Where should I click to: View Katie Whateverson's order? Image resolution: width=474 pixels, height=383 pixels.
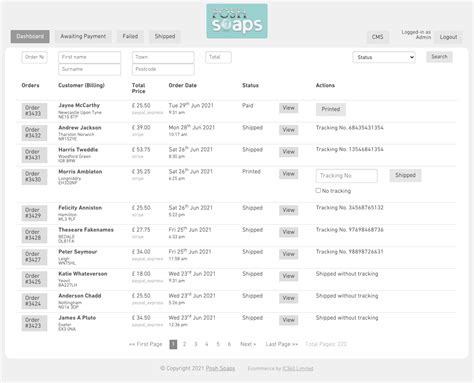[288, 276]
